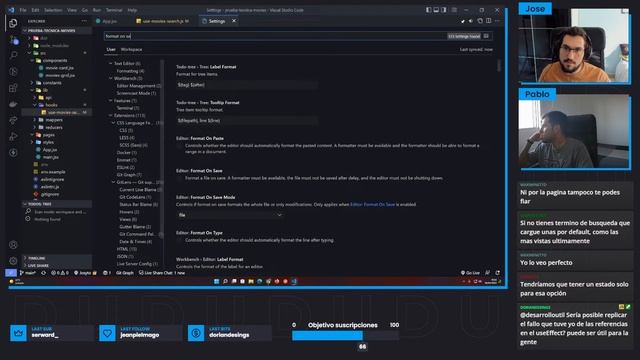Open the Explorer view in activity bar
Screen dimensions: 640x360
(x=13, y=23)
